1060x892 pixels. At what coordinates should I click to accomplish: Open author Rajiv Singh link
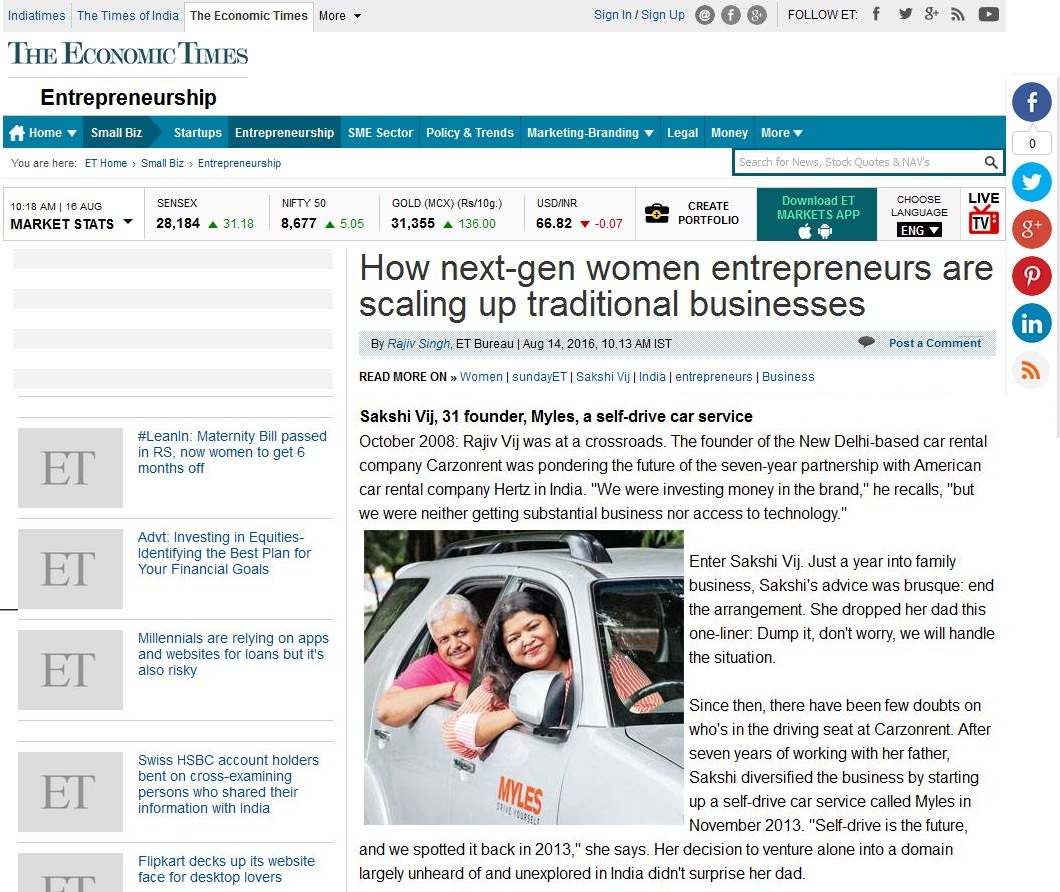[x=418, y=344]
